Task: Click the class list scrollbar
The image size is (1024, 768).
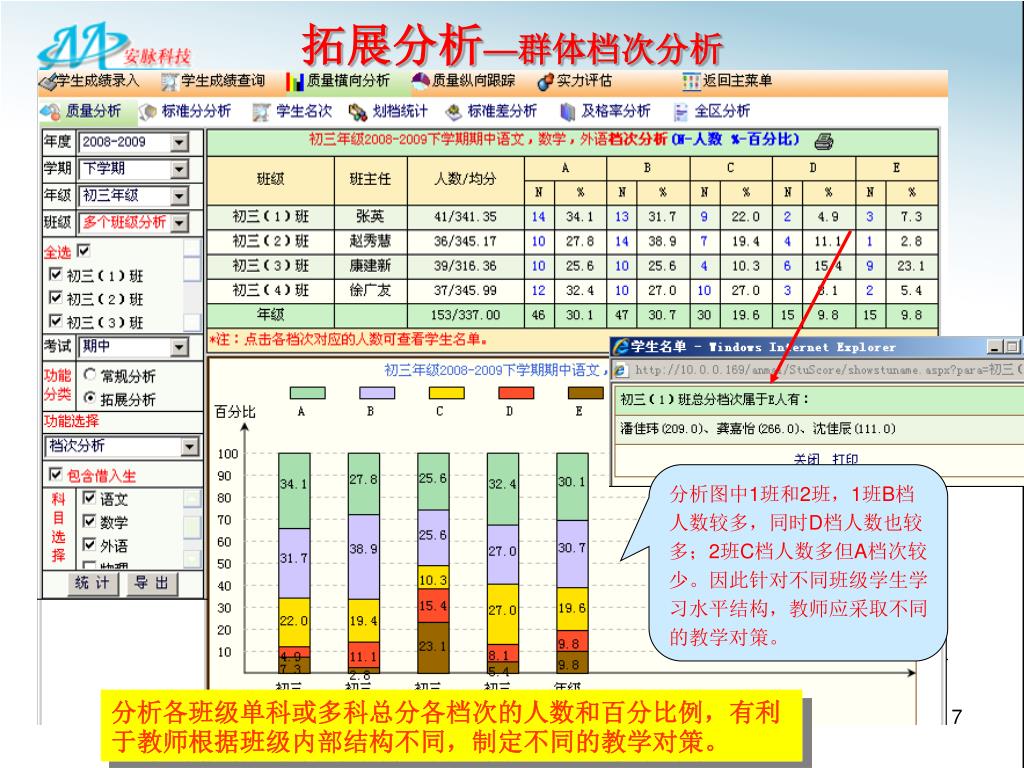Action: 192,285
